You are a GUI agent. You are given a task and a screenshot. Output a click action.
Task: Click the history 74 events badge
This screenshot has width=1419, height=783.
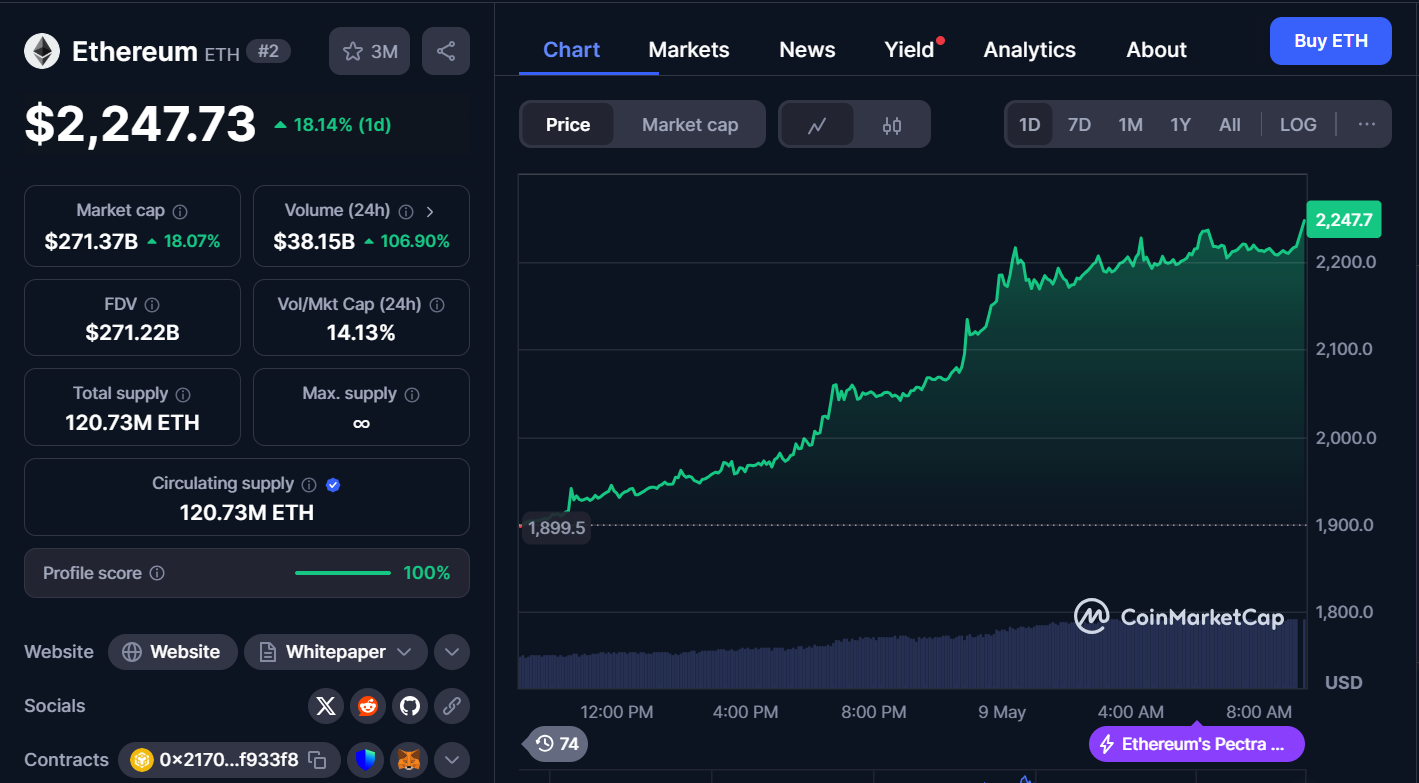(557, 744)
